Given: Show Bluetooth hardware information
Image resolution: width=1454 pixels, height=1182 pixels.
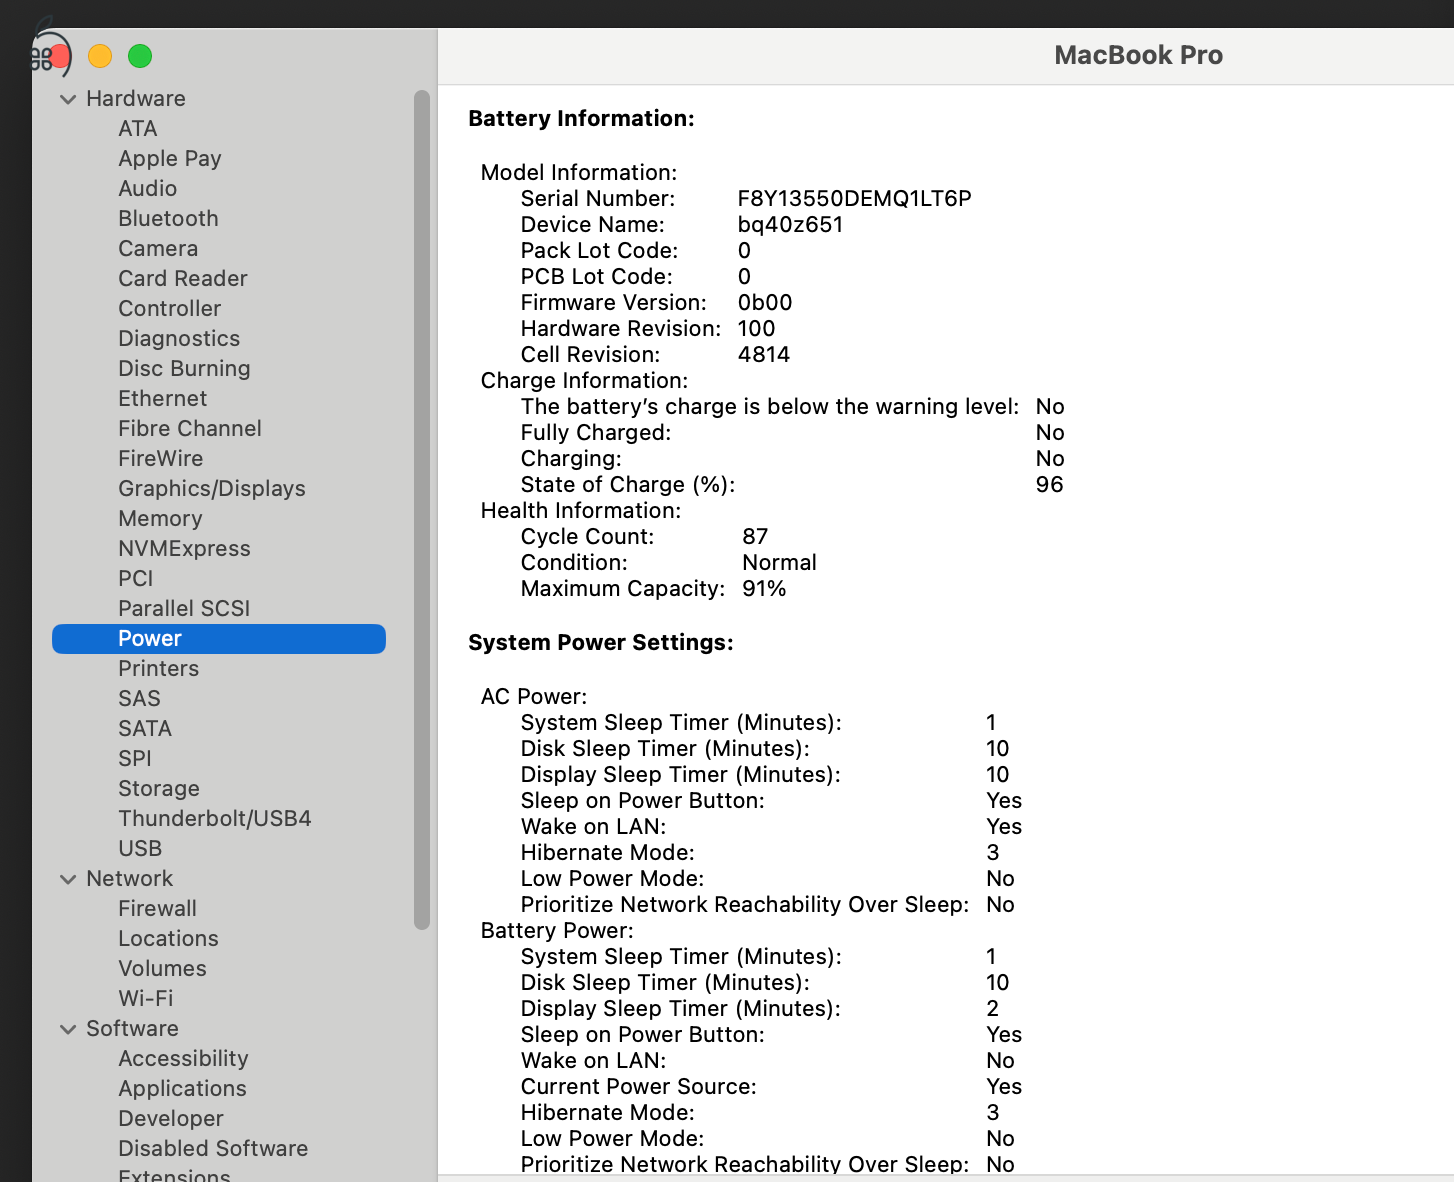Looking at the screenshot, I should point(168,219).
